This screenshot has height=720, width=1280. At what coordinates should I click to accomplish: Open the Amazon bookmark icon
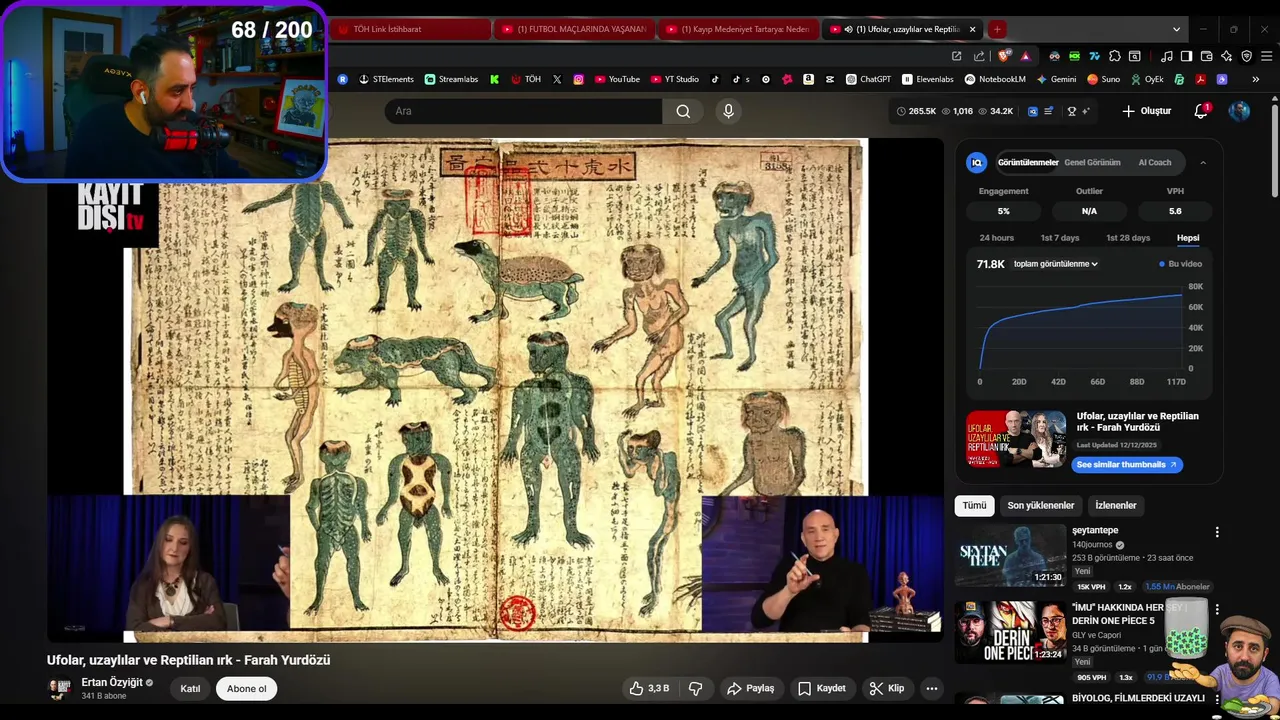pyautogui.click(x=808, y=79)
